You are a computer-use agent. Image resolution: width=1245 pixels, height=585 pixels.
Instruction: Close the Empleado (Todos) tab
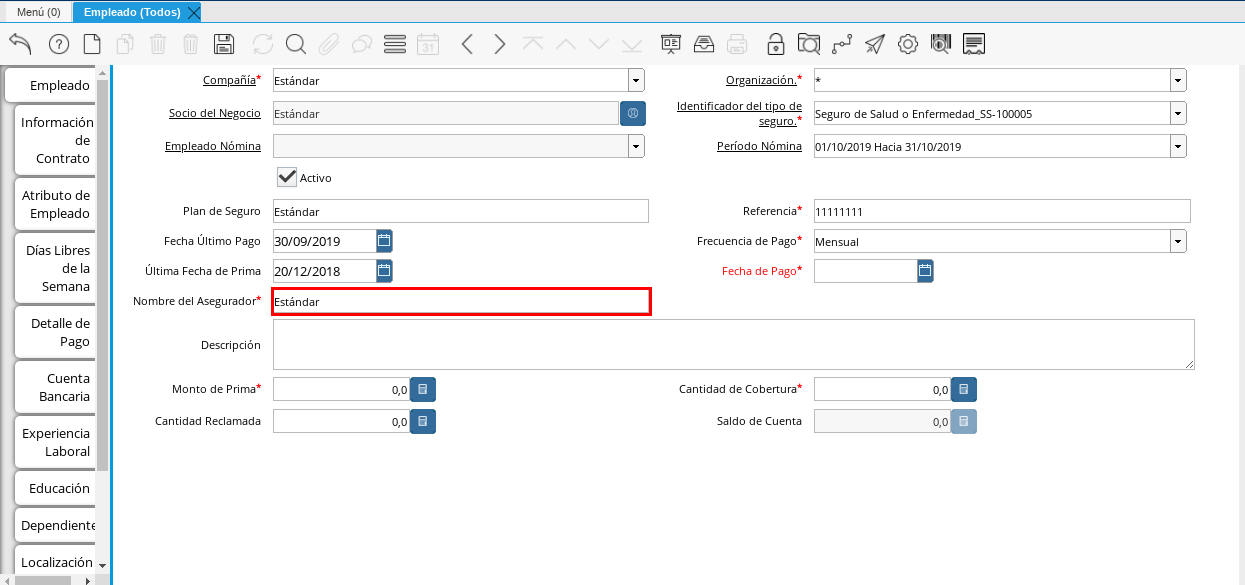pyautogui.click(x=194, y=12)
